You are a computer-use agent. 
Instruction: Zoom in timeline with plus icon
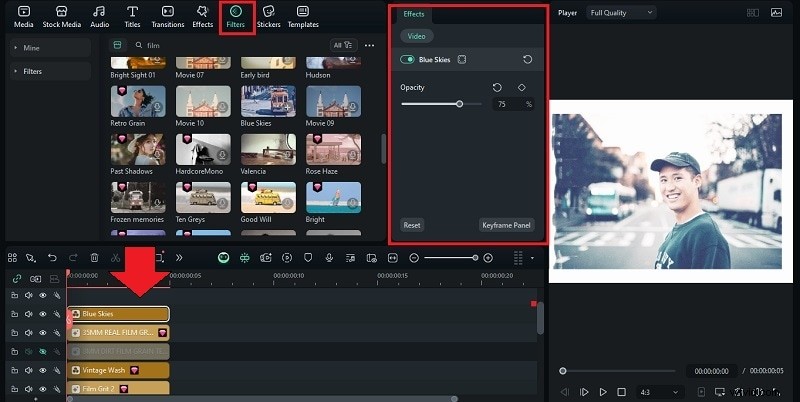pos(488,258)
